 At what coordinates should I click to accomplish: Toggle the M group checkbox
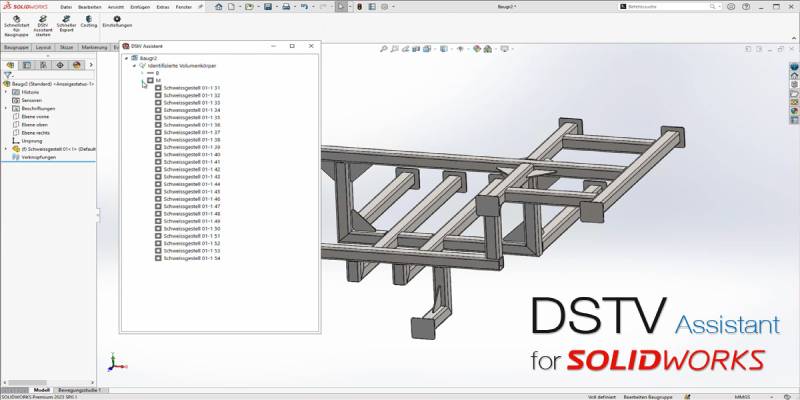coord(150,80)
